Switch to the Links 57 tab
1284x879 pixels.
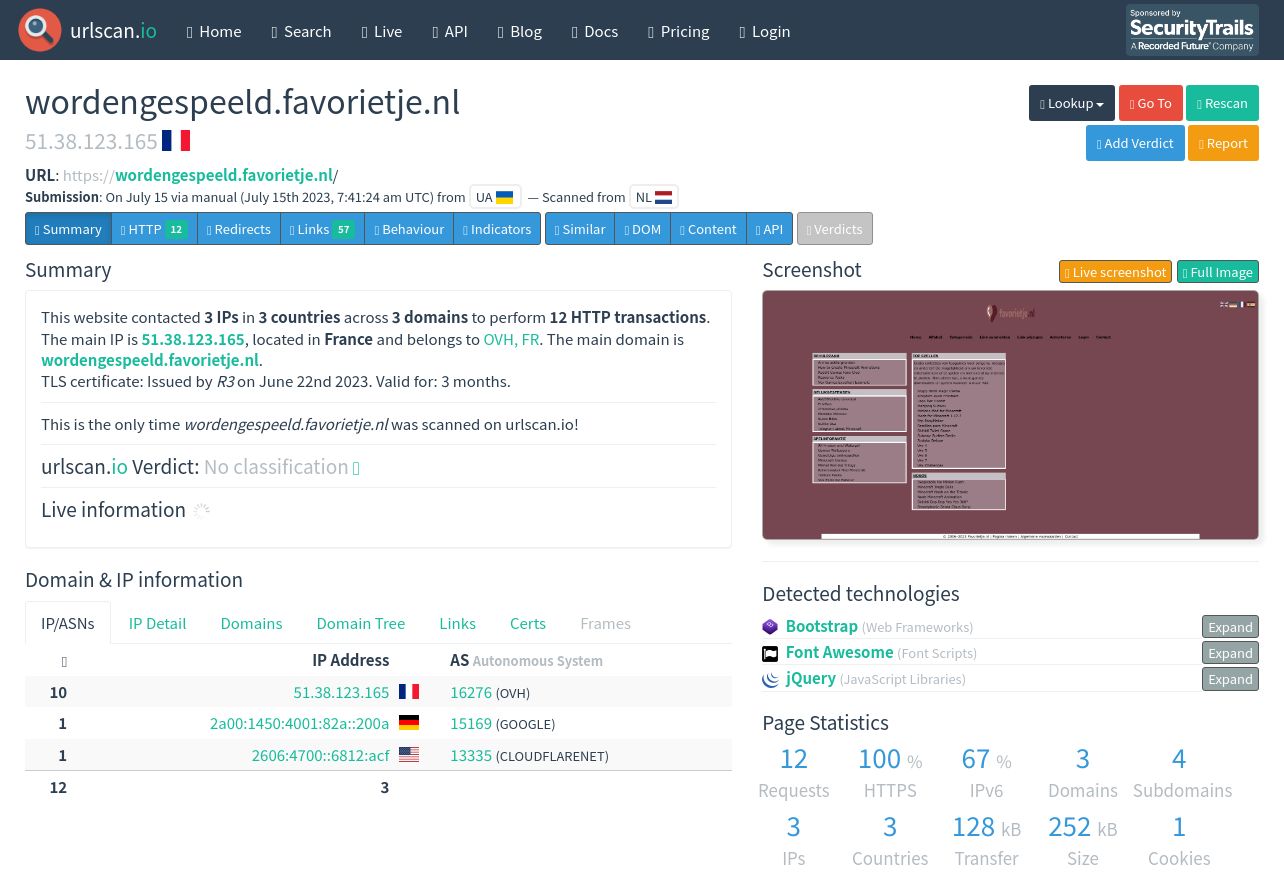[x=322, y=229]
